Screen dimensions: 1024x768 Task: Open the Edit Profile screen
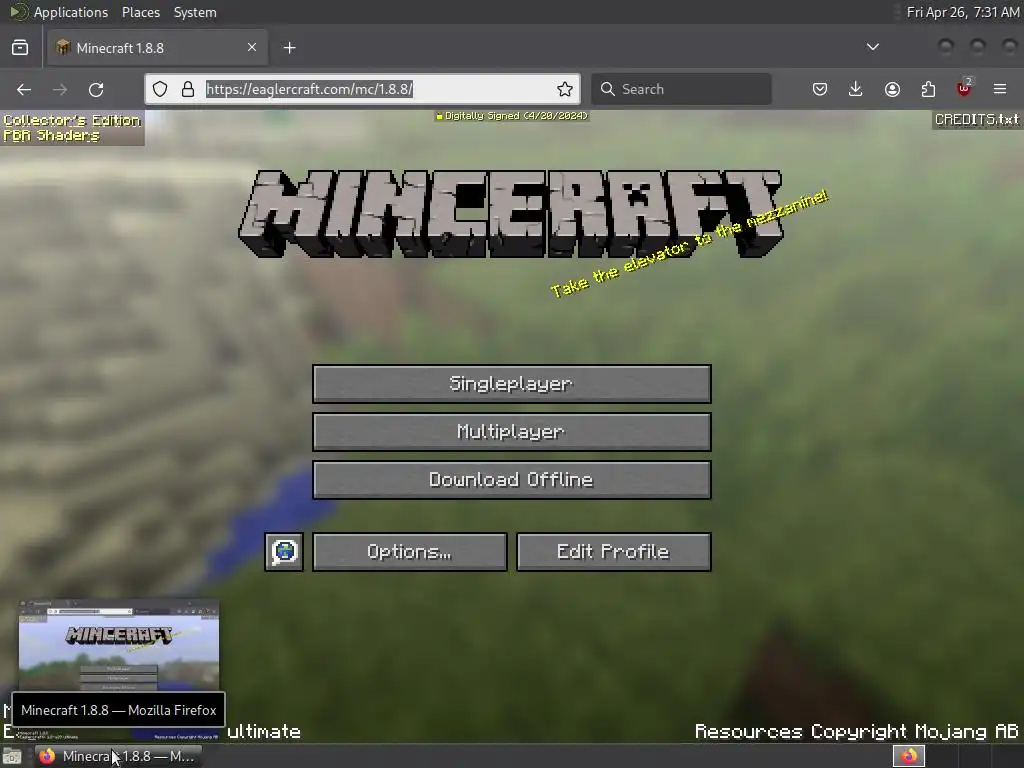tap(613, 552)
